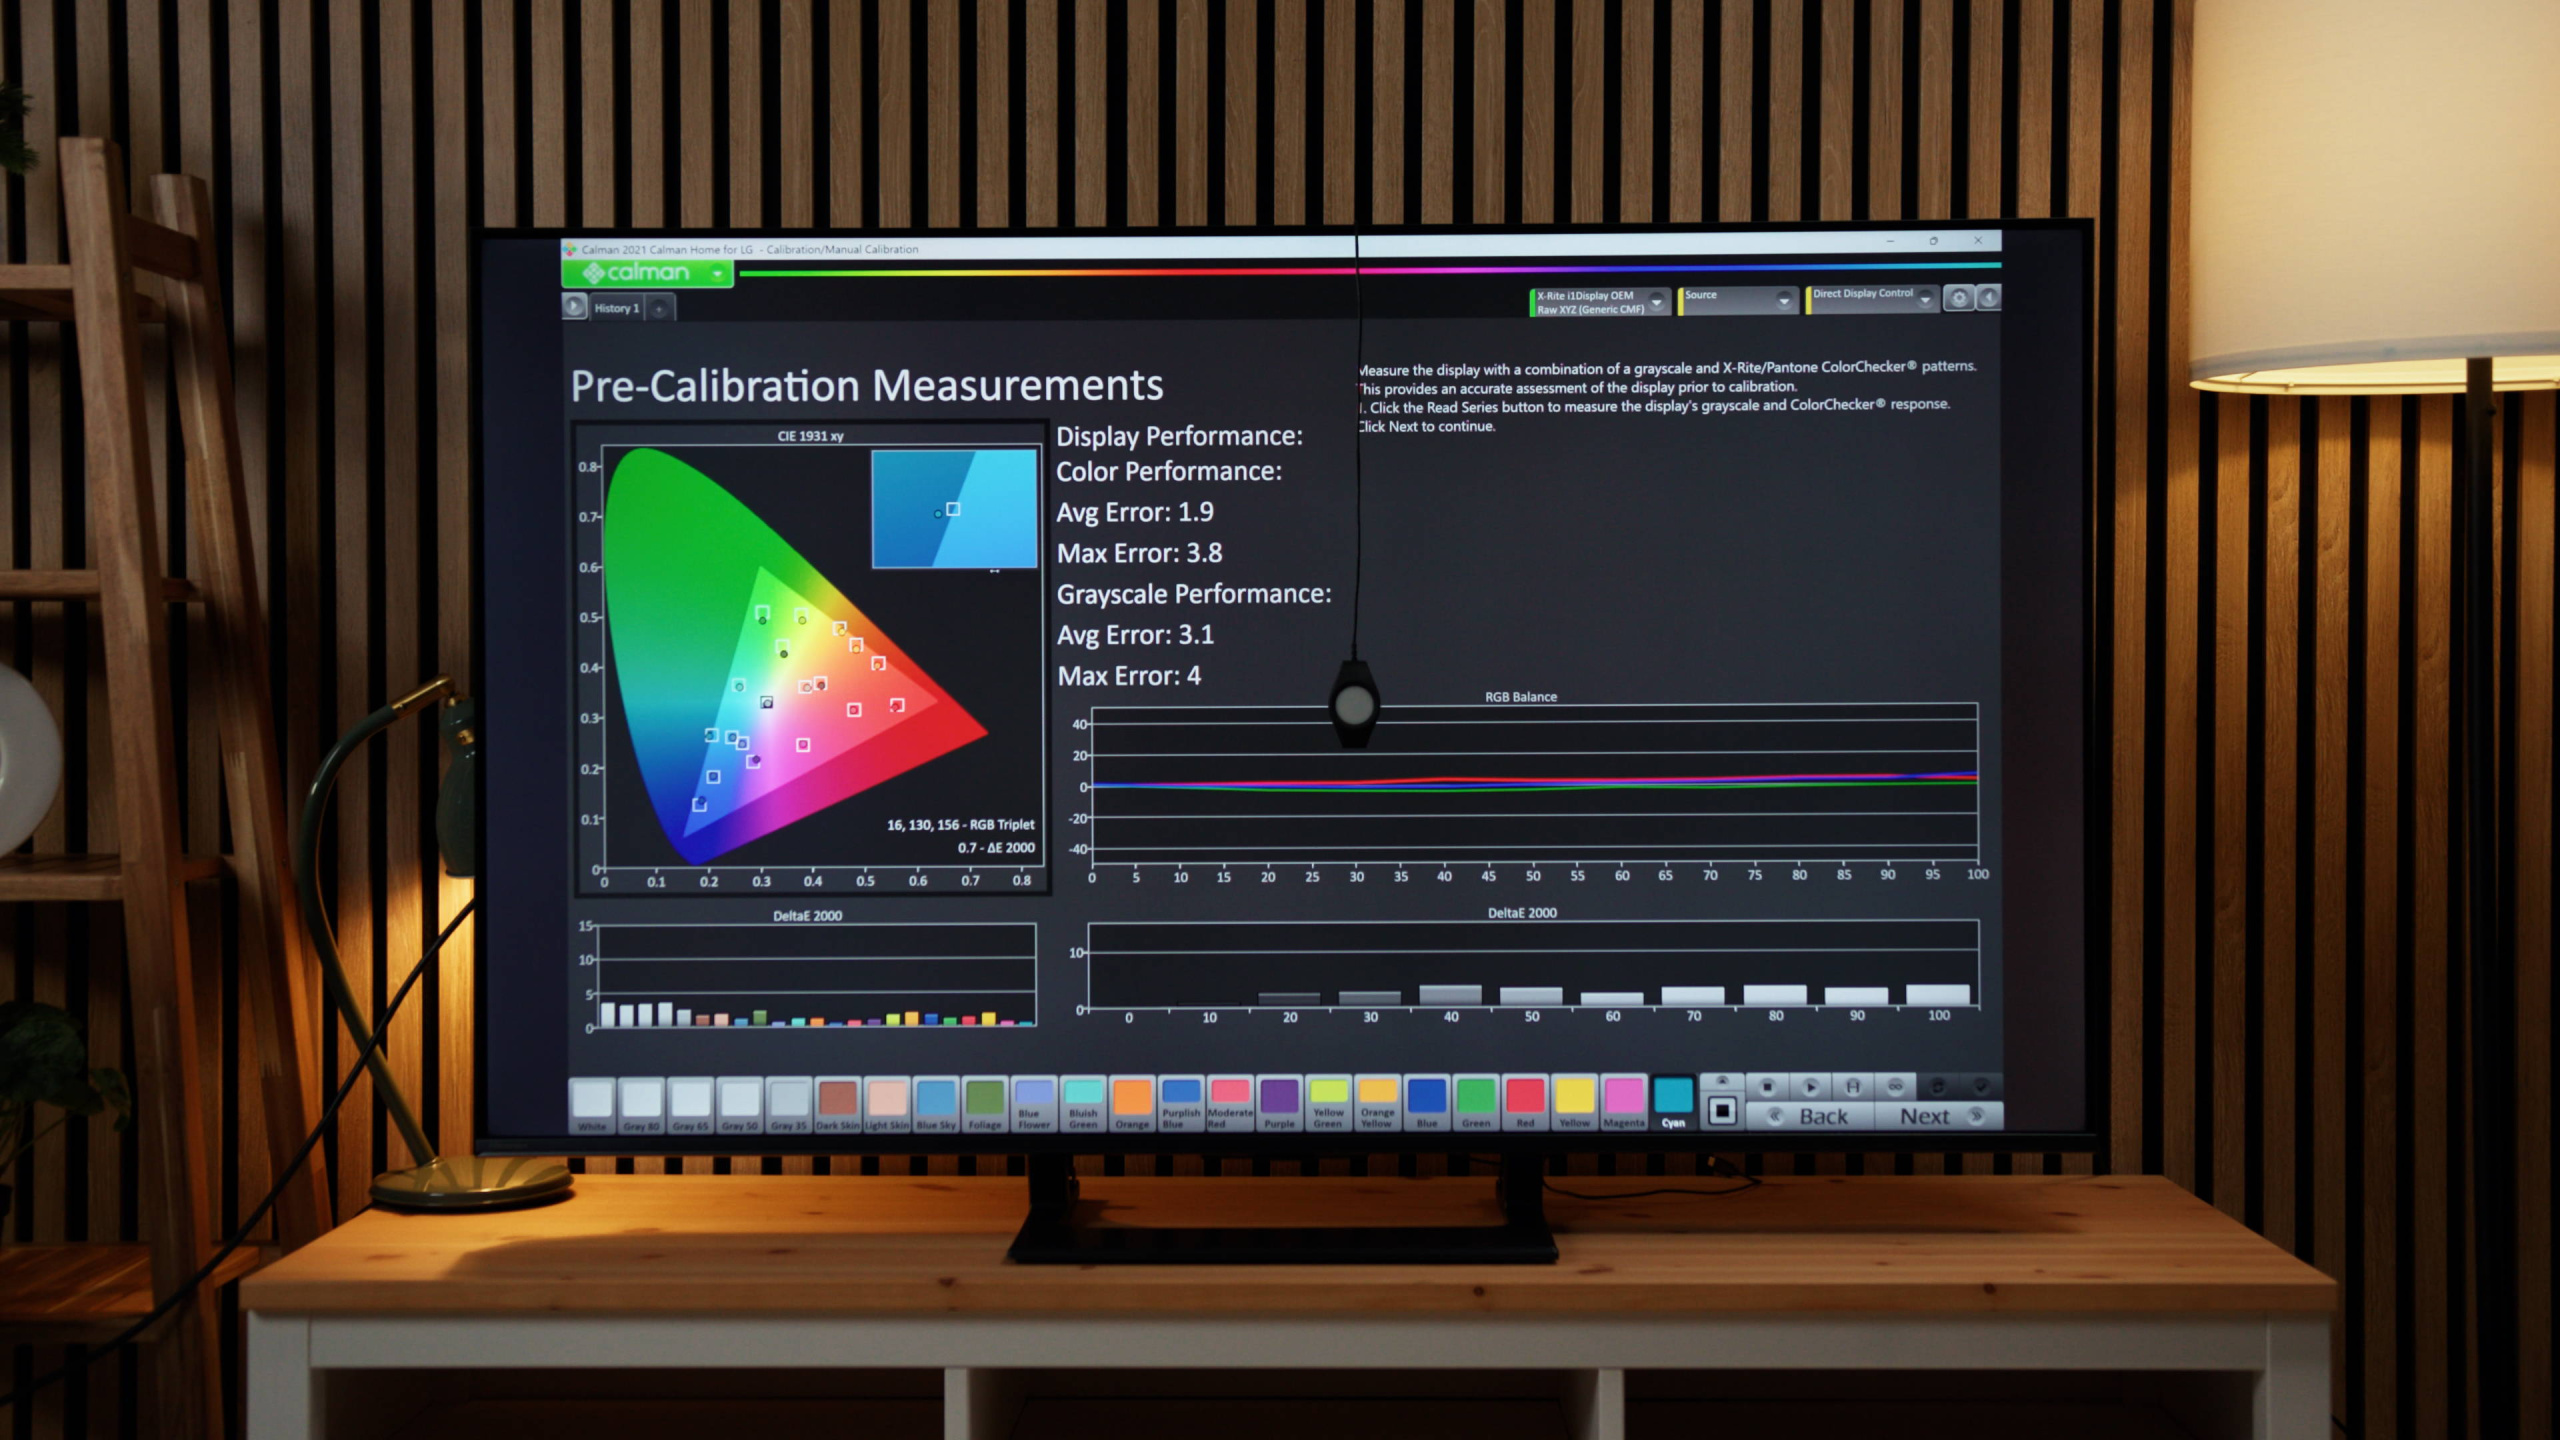Screen dimensions: 2560x1440
Task: Open the Calman main menu
Action: [x=648, y=273]
